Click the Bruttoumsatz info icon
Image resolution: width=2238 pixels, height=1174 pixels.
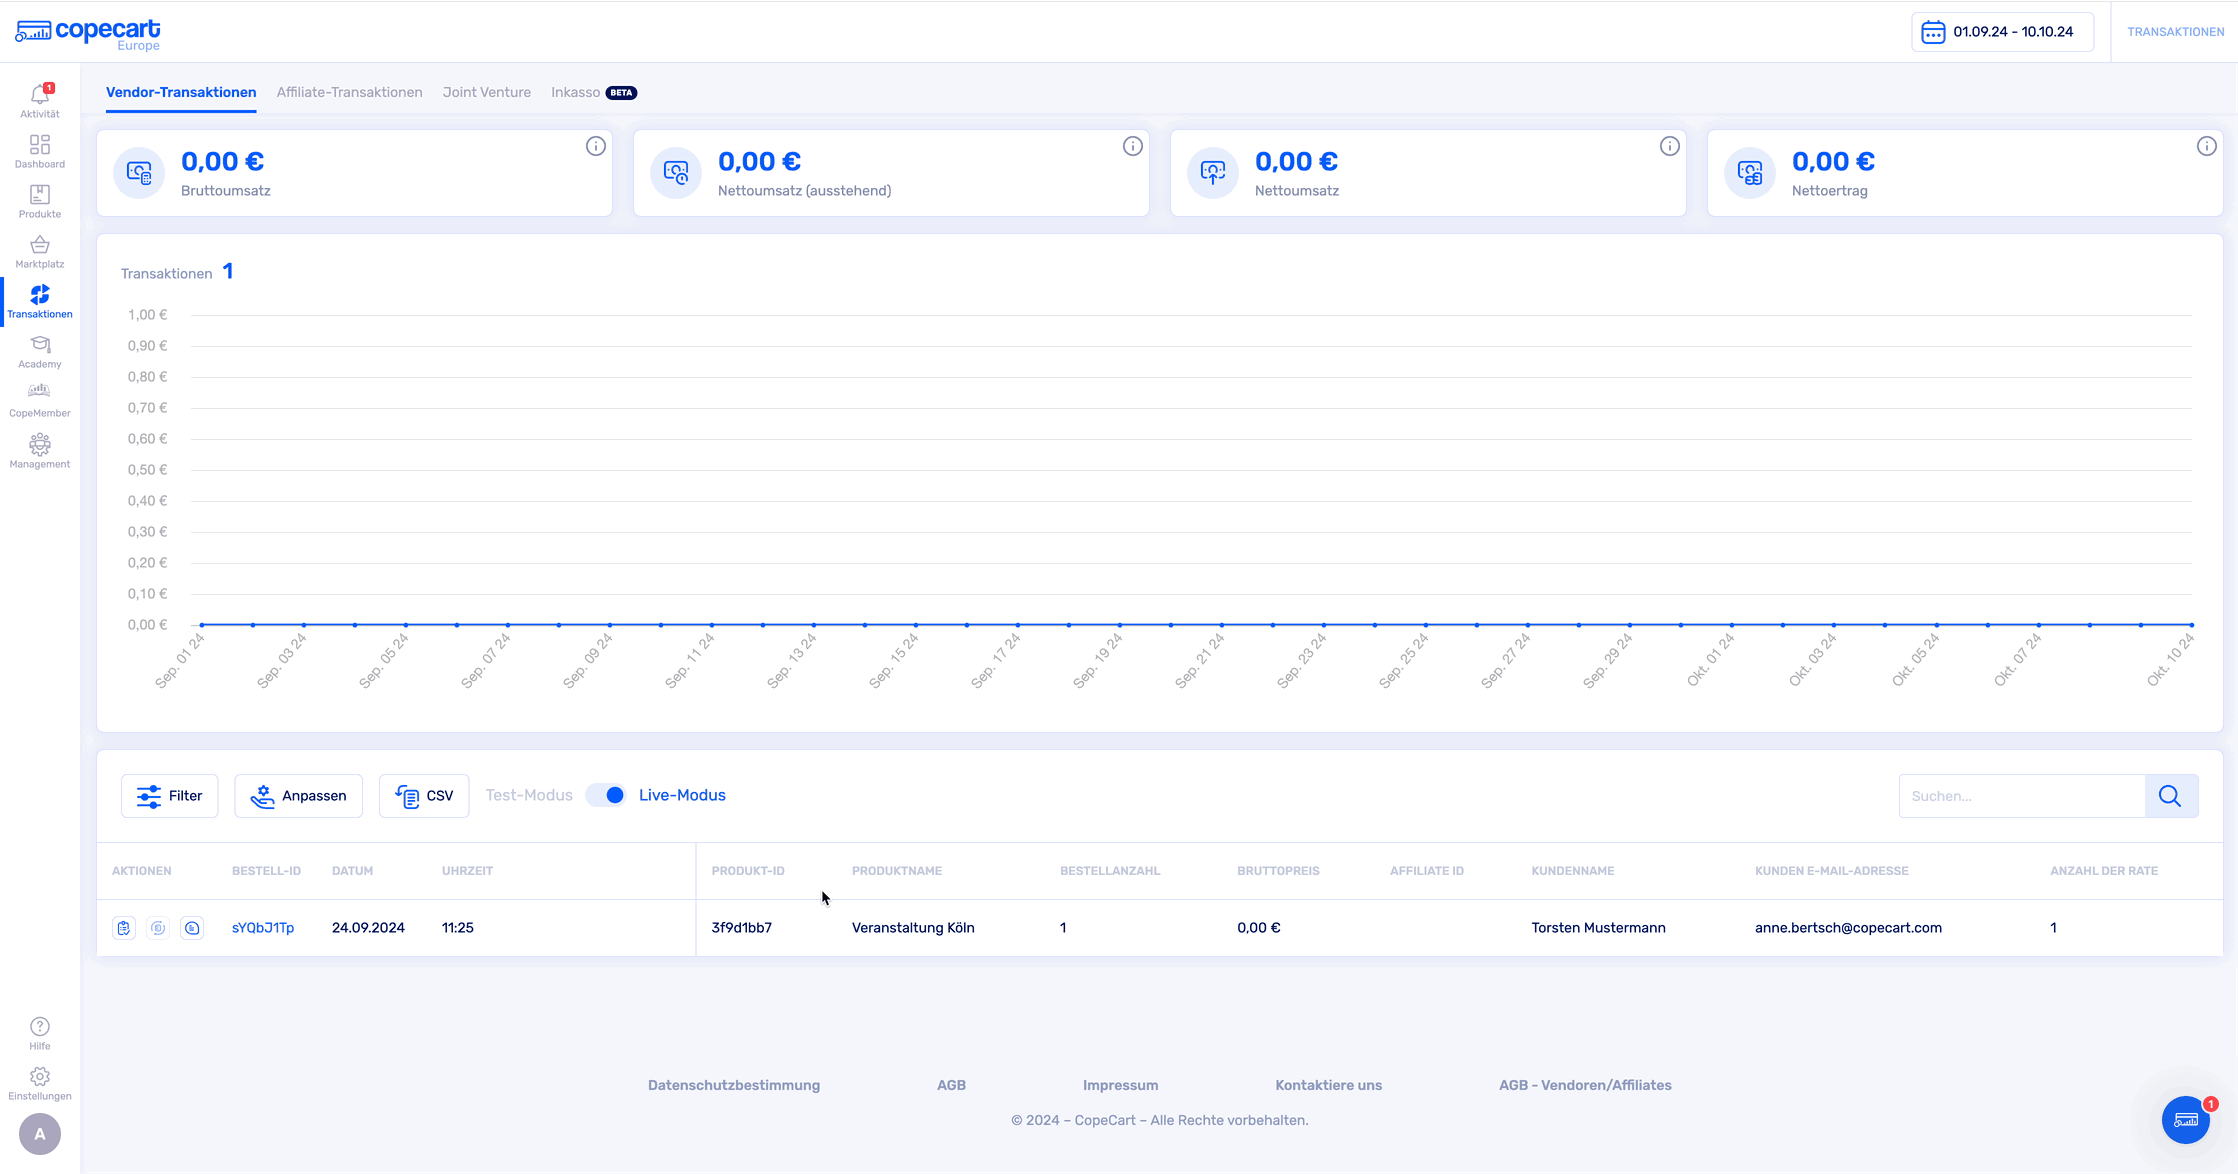pos(595,146)
